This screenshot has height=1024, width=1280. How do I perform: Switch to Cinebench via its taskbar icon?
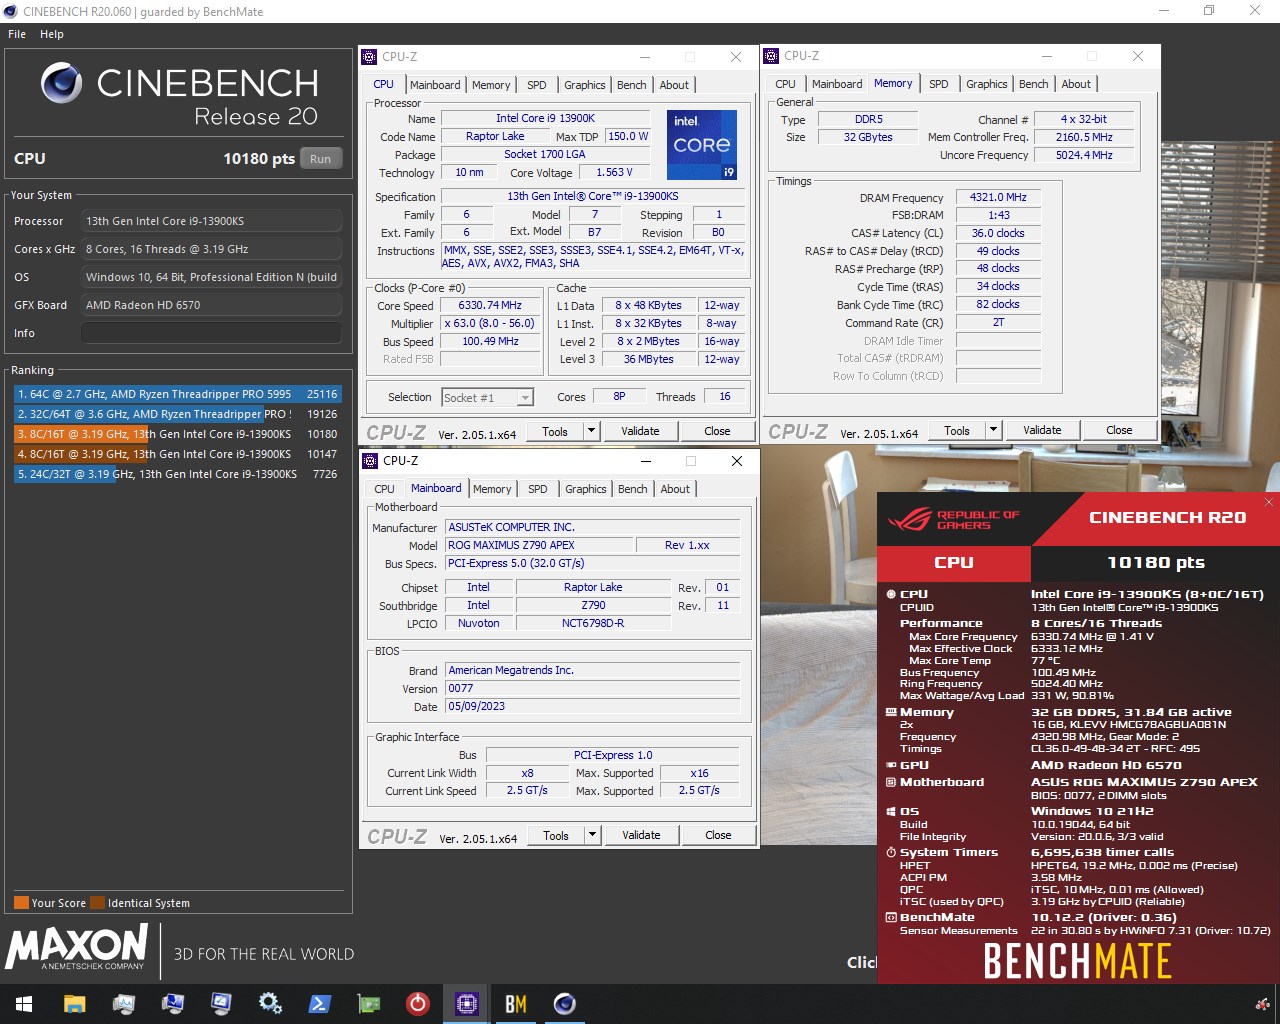click(565, 1004)
